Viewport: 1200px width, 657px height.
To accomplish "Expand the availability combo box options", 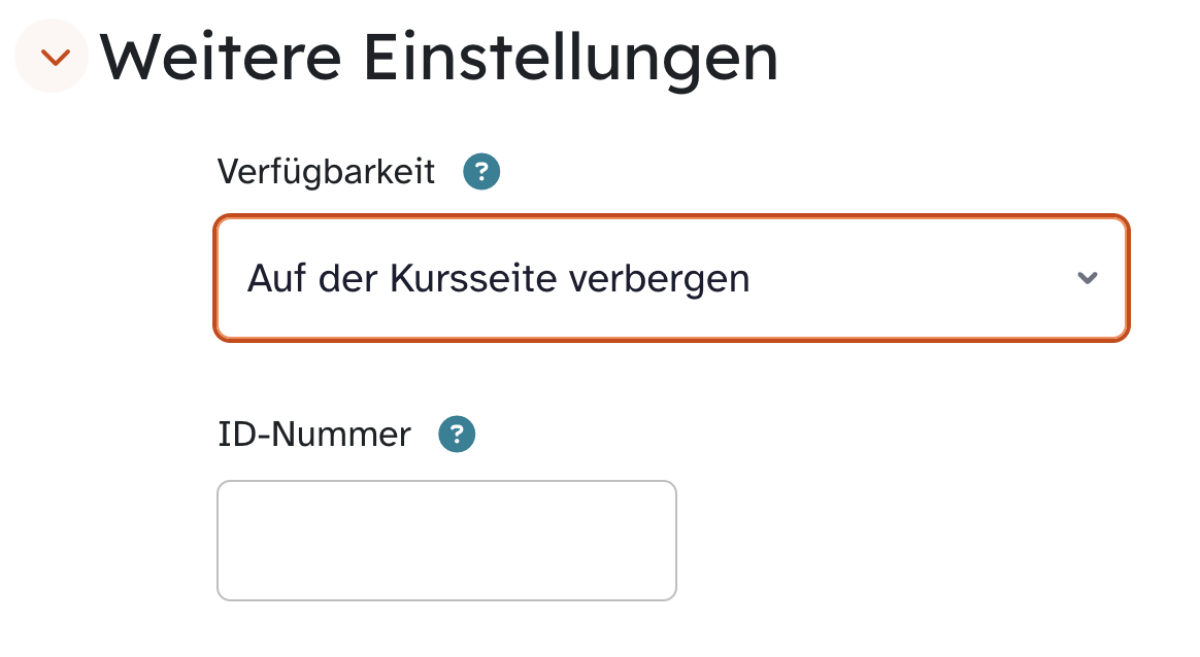I will point(671,278).
